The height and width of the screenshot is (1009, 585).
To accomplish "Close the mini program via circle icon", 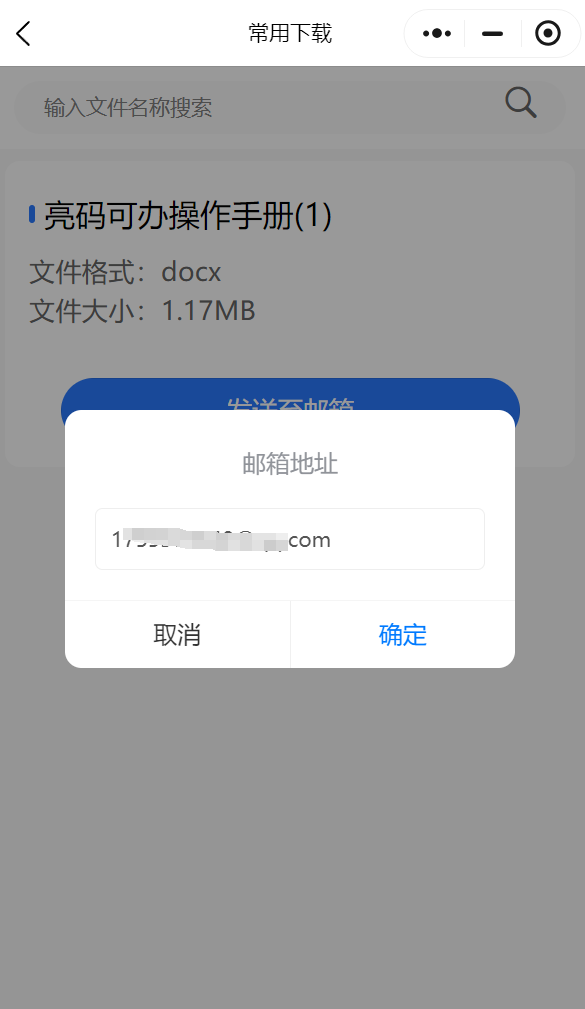I will [x=548, y=33].
